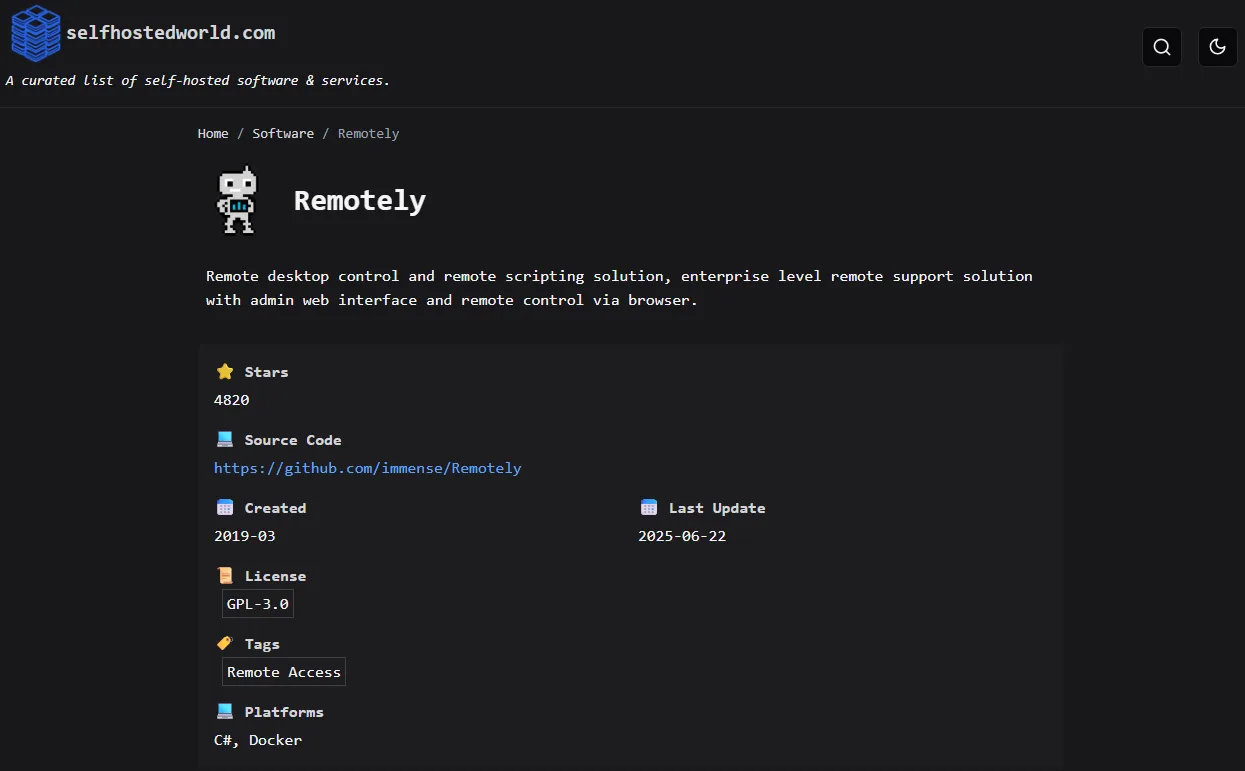Viewport: 1245px width, 771px height.
Task: Click the Remote desktop control description paragraph
Action: (x=619, y=288)
